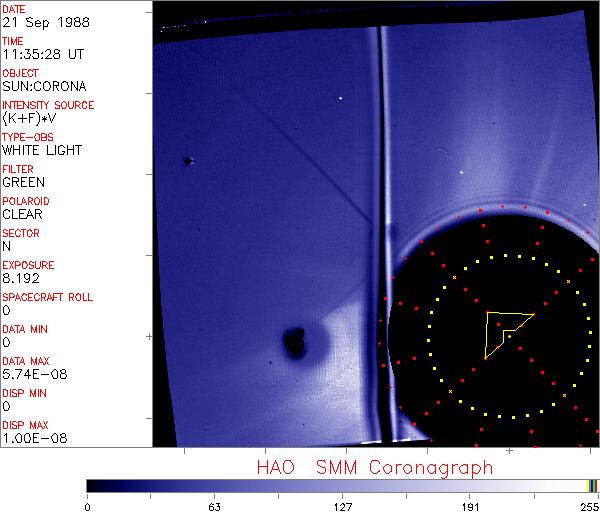Click the GREEN filter value

[23, 183]
